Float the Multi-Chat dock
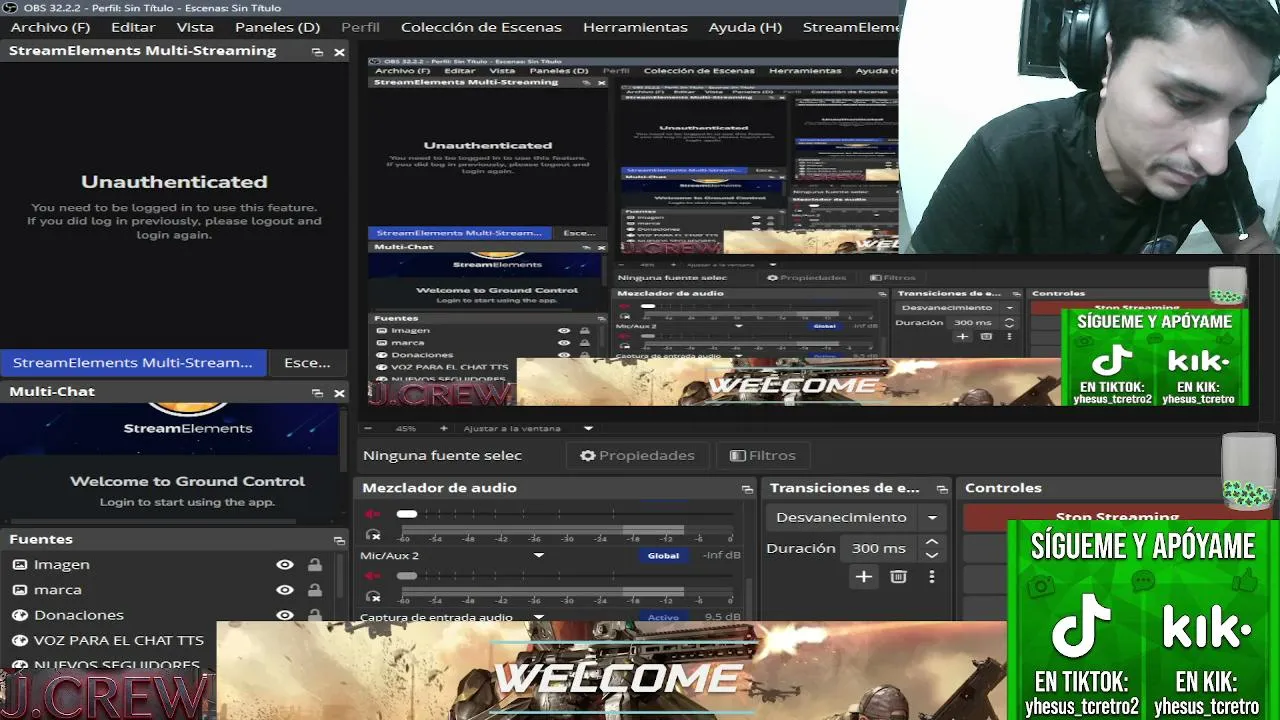Image resolution: width=1280 pixels, height=720 pixels. pos(317,393)
